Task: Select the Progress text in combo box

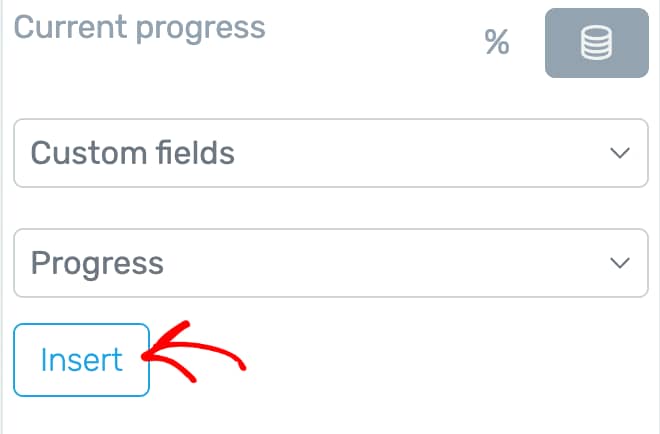Action: [x=97, y=264]
